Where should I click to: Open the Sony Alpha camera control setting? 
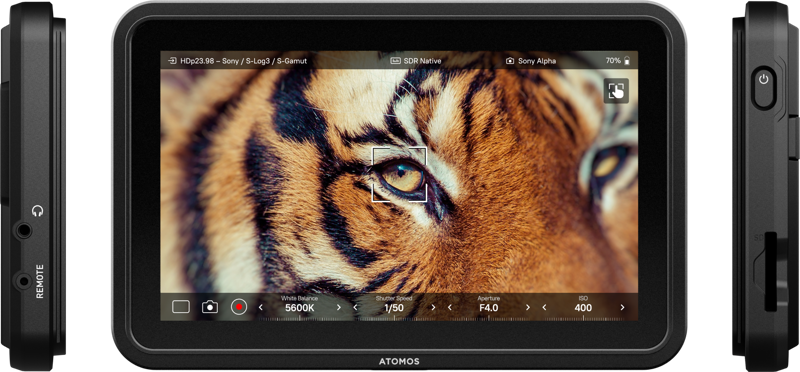[x=537, y=61]
